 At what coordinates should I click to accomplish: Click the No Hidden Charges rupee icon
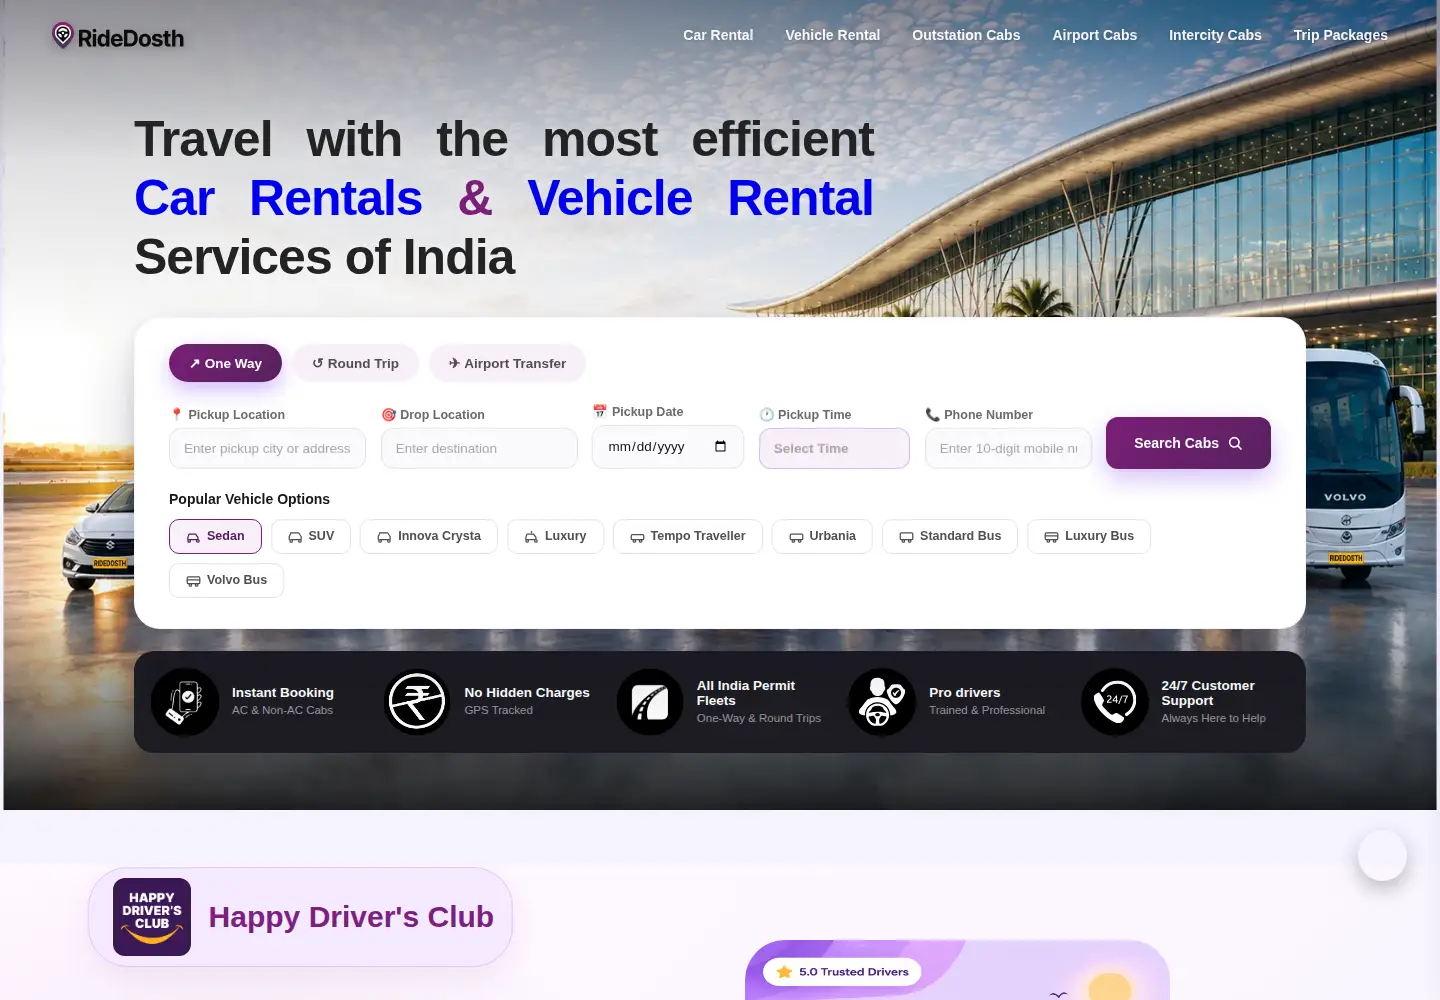point(417,702)
